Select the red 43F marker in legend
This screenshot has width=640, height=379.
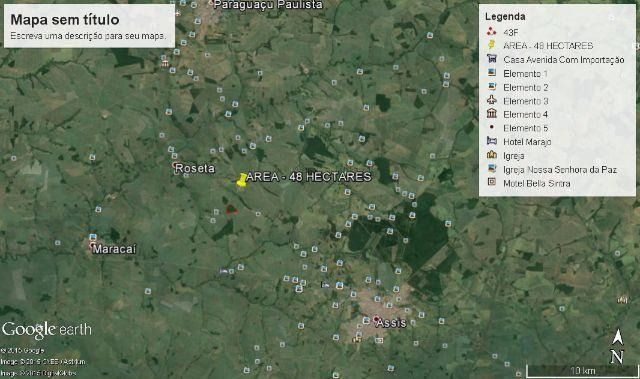(491, 32)
